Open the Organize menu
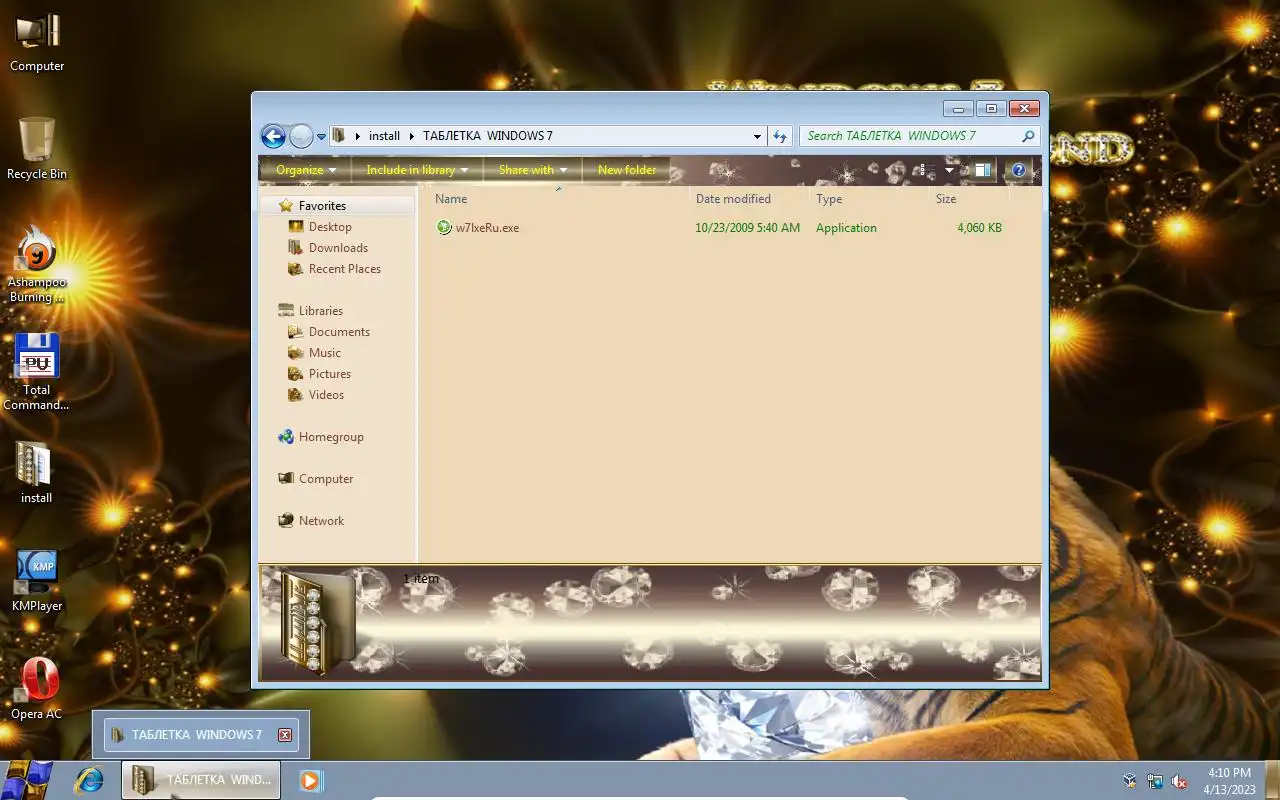 click(x=306, y=170)
